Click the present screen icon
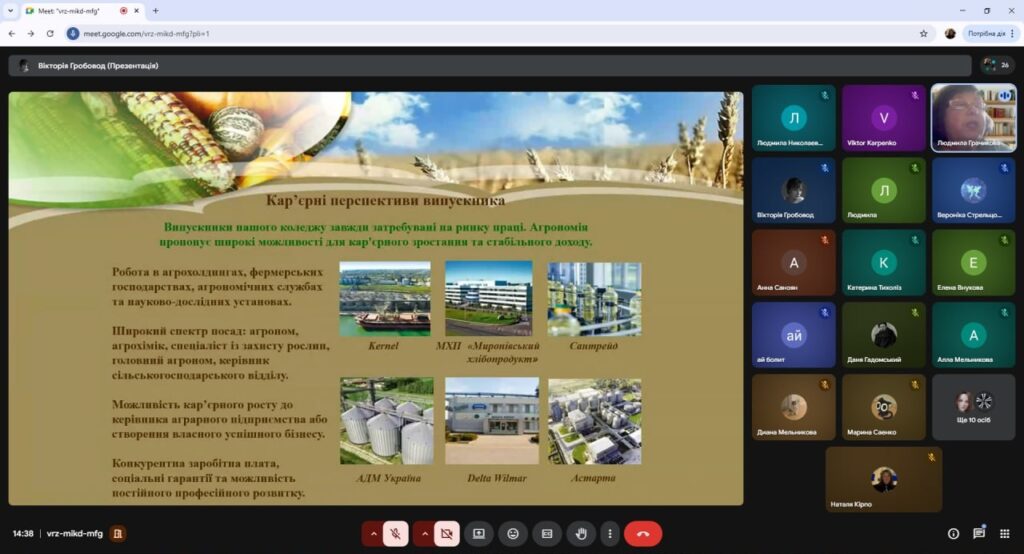The height and width of the screenshot is (554, 1024). coord(479,534)
